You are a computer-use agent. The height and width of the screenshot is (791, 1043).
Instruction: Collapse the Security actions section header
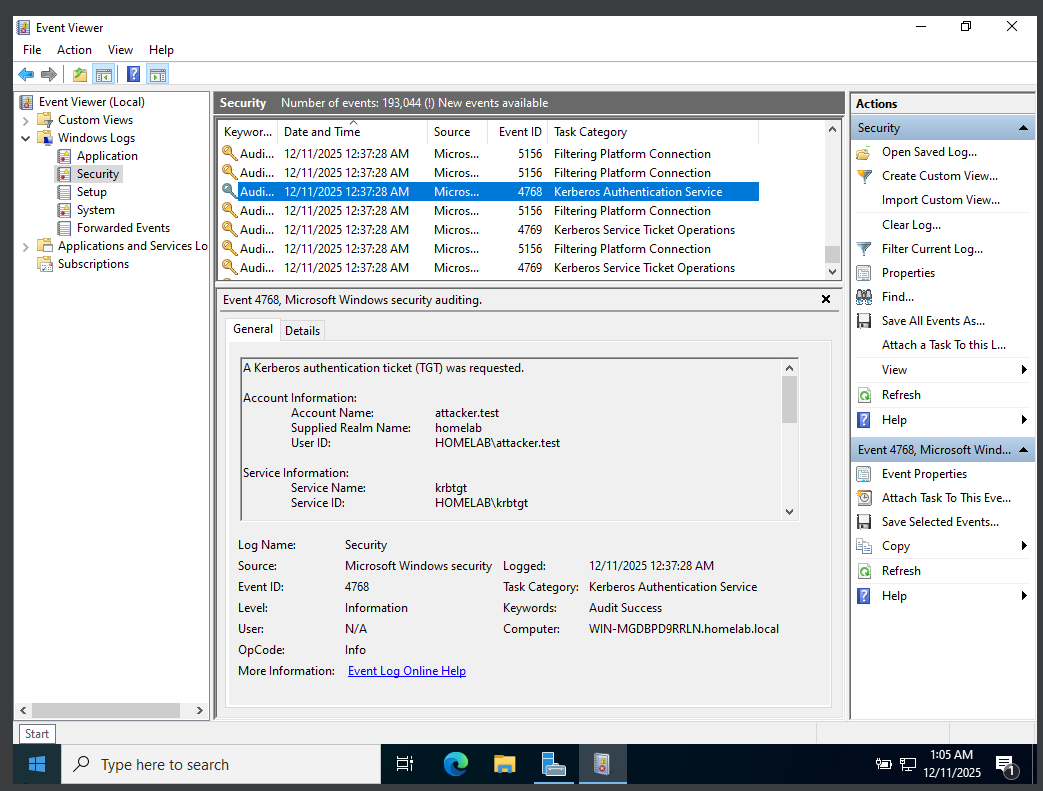click(1023, 128)
